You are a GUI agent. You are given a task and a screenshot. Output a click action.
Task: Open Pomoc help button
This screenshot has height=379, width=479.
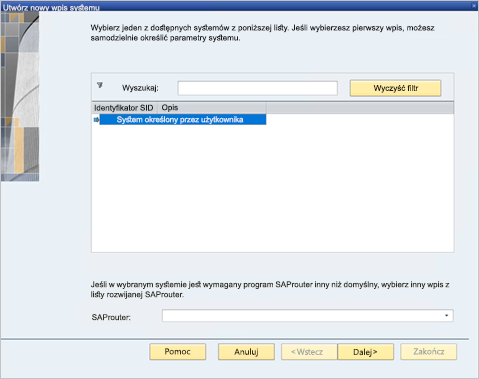pyautogui.click(x=178, y=352)
